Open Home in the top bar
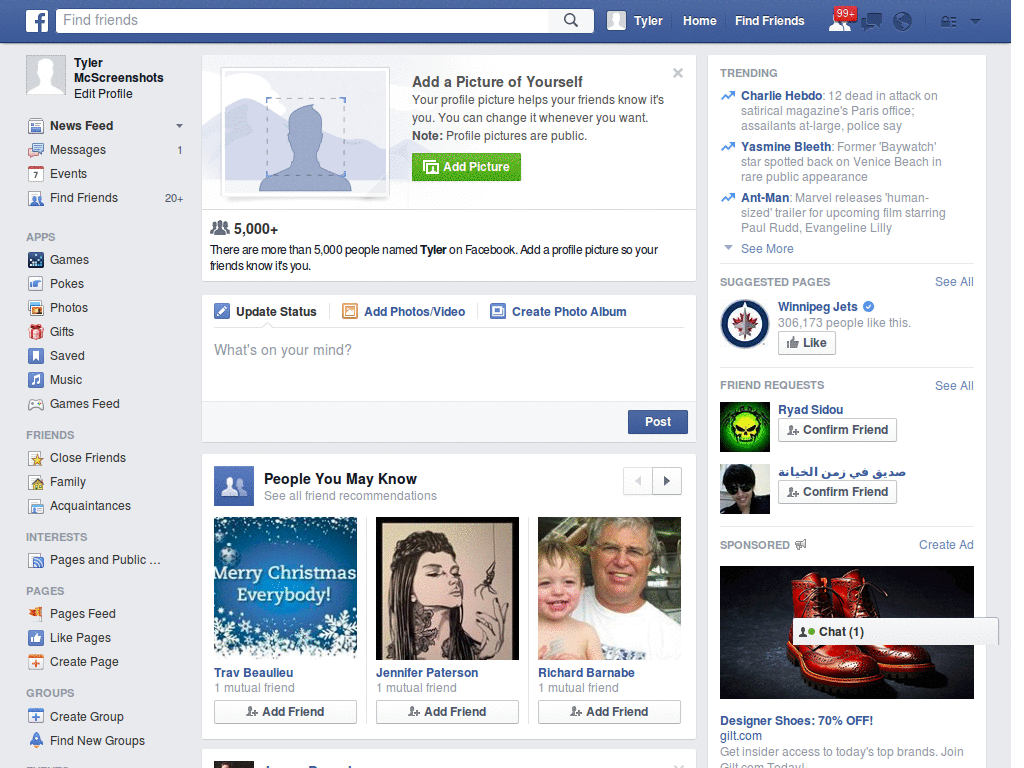 (x=699, y=21)
